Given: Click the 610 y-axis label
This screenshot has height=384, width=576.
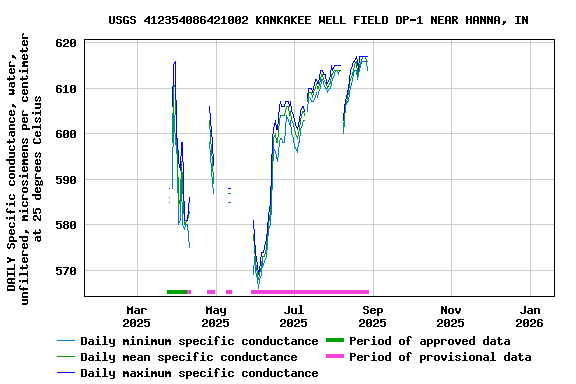Looking at the screenshot, I should click(66, 89).
